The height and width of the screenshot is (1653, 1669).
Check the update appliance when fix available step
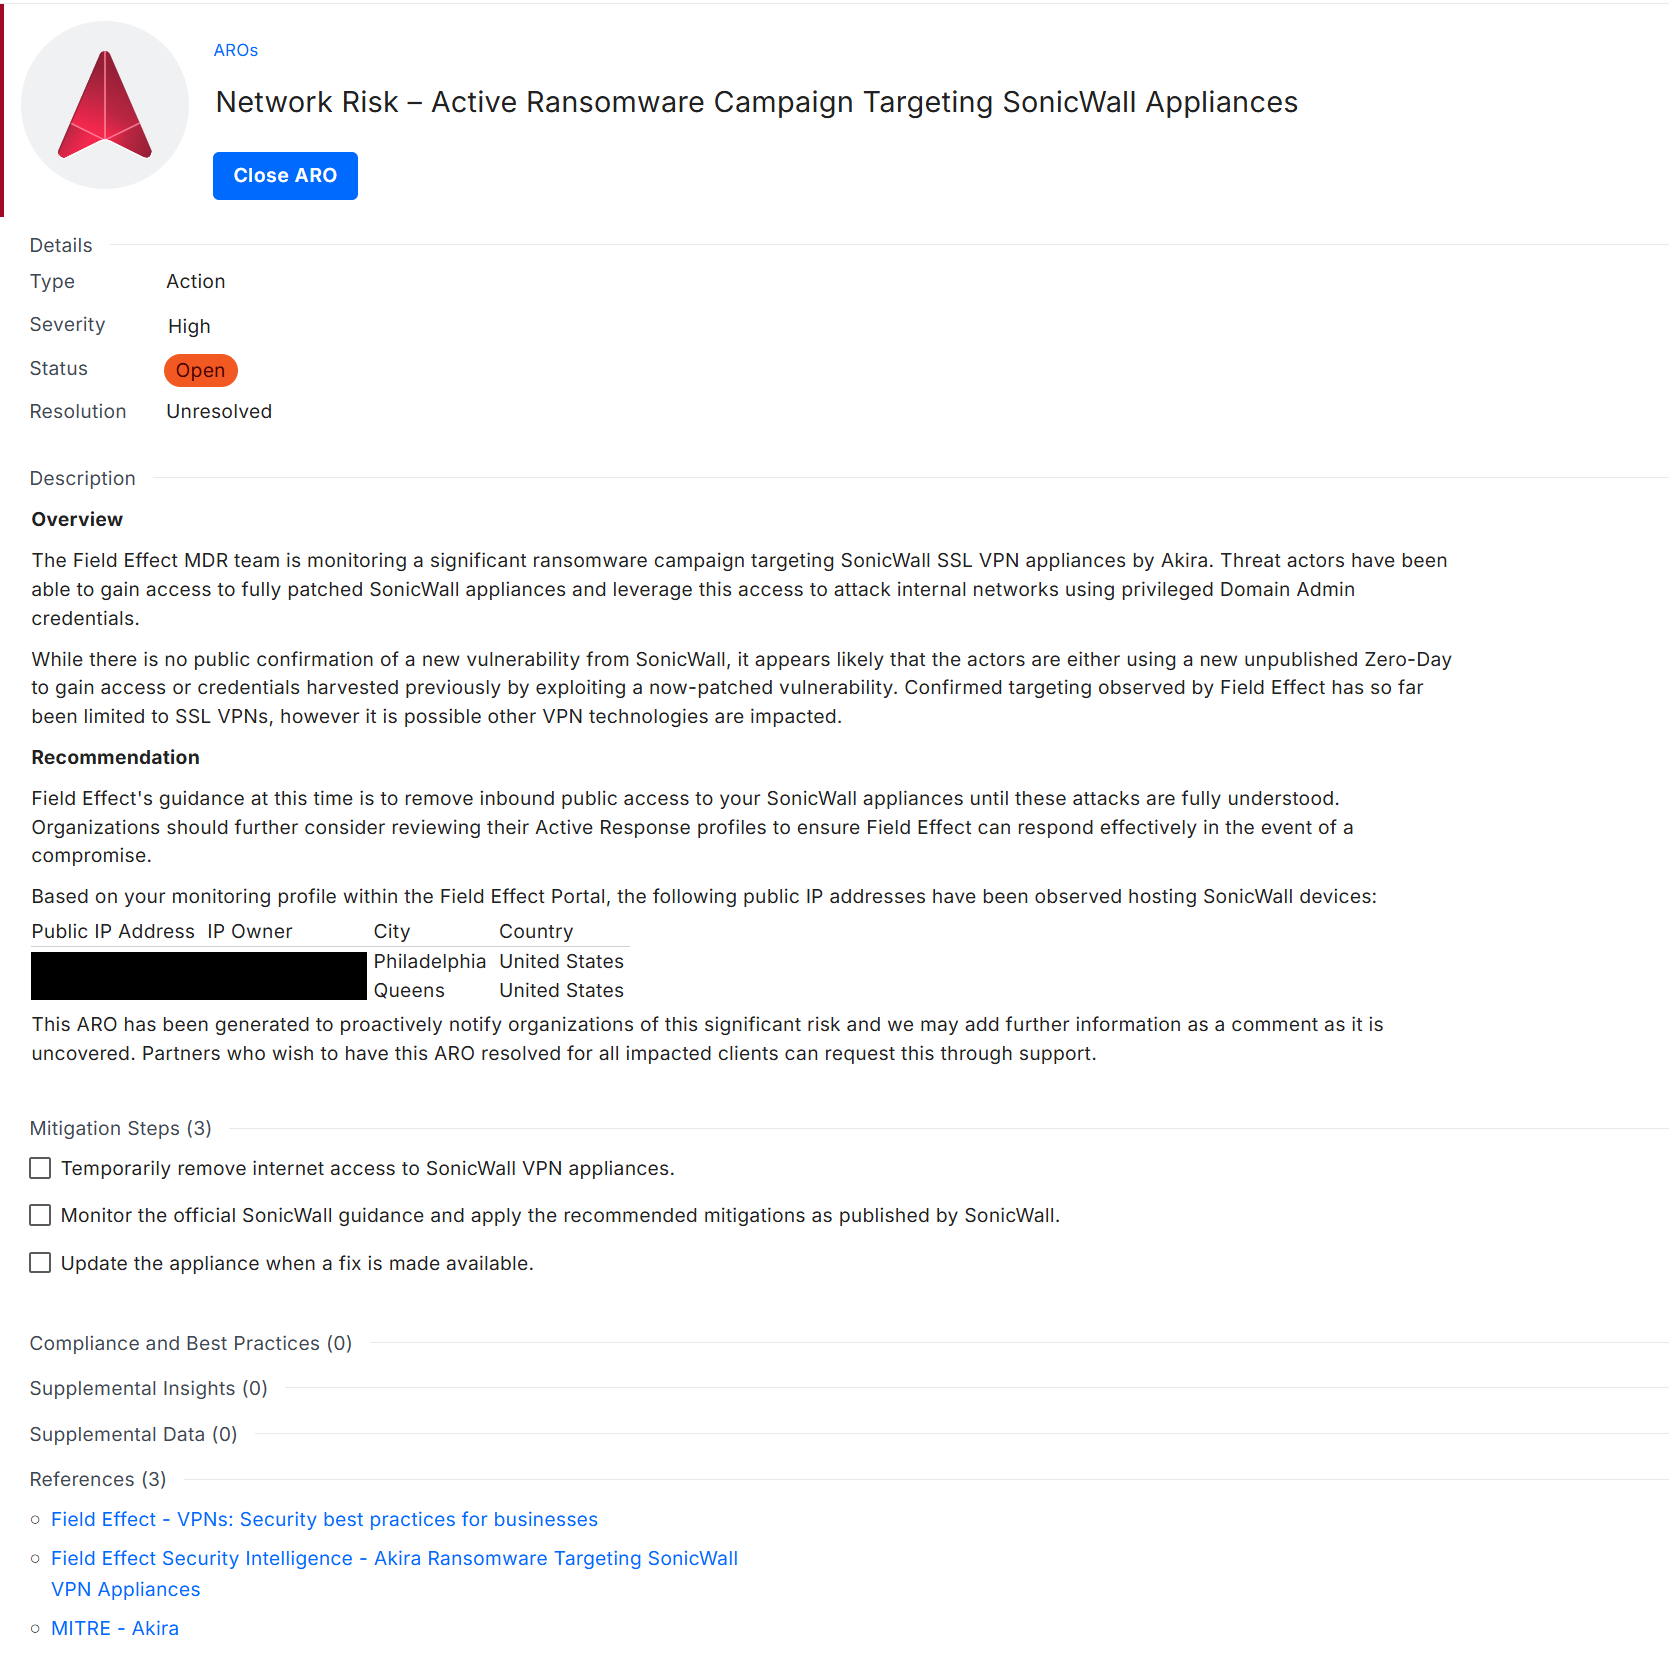click(x=39, y=1262)
